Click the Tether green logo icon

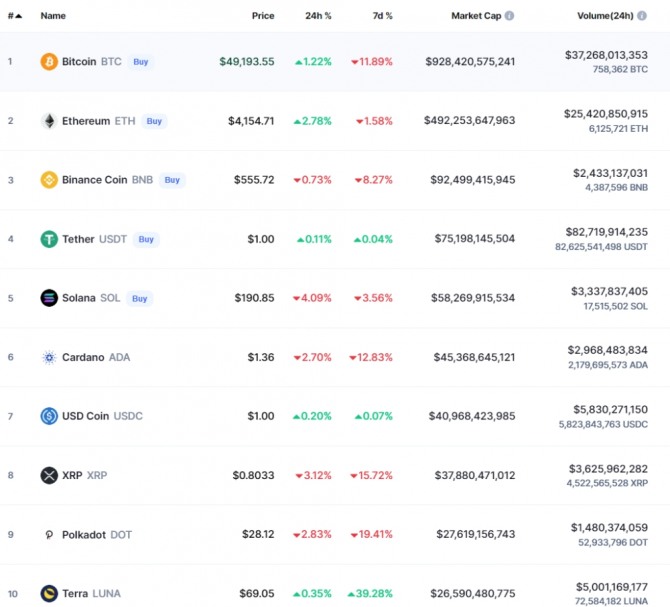(49, 239)
